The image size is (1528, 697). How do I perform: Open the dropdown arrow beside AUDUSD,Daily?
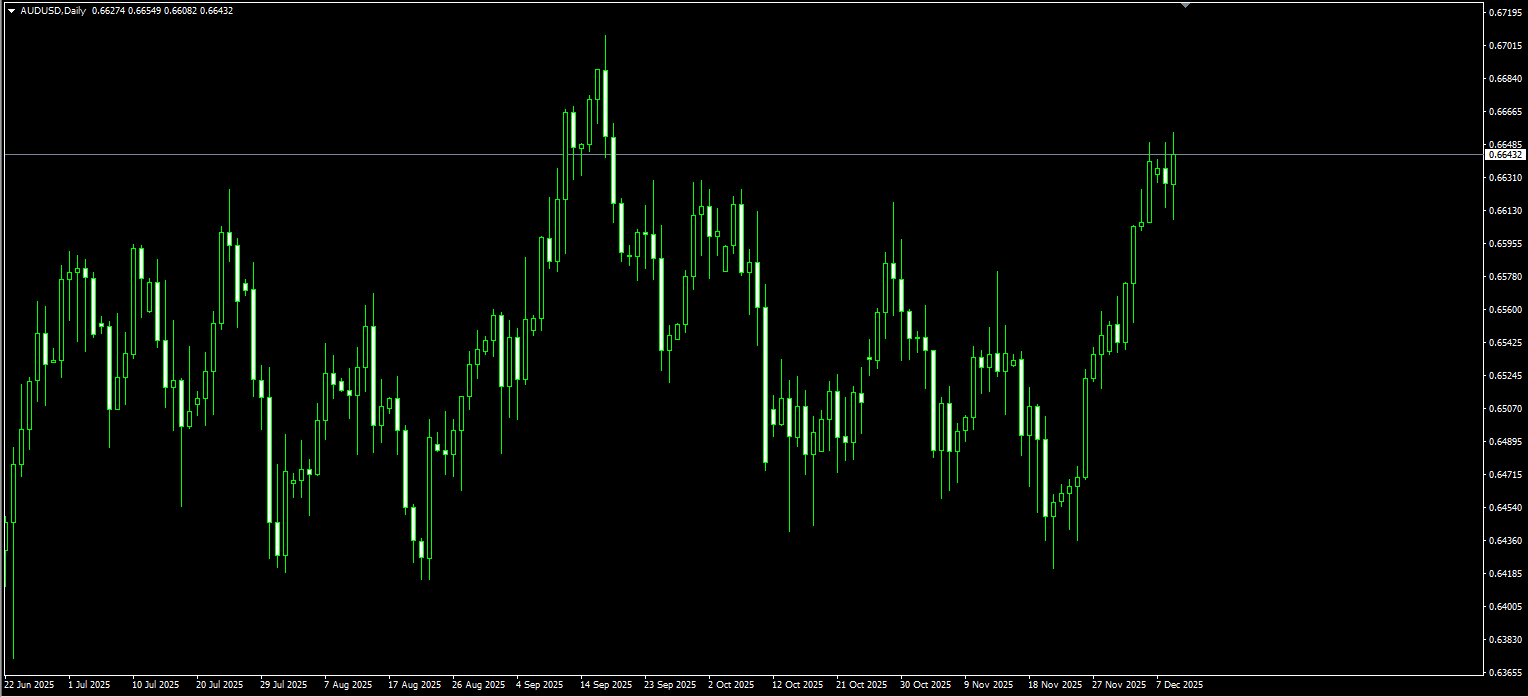point(11,11)
